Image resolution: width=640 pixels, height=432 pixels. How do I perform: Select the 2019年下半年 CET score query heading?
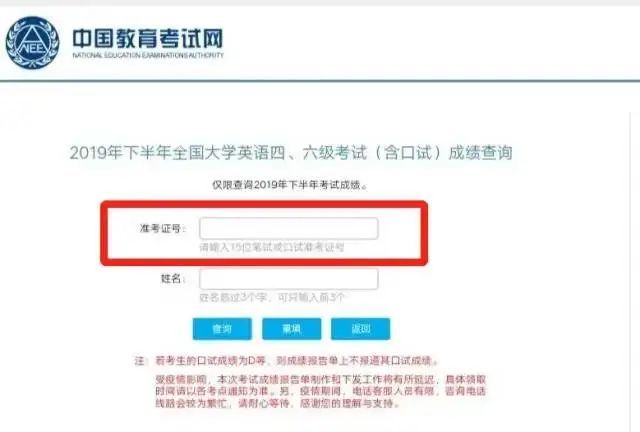291,153
